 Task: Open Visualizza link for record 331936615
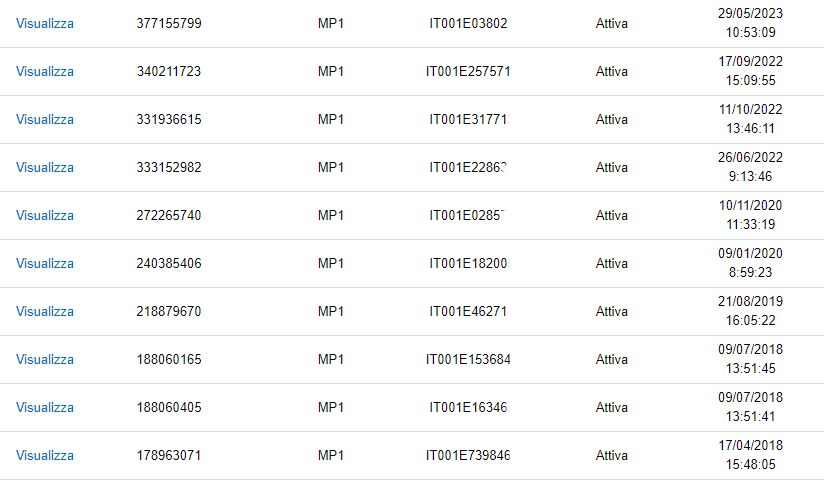click(x=45, y=119)
